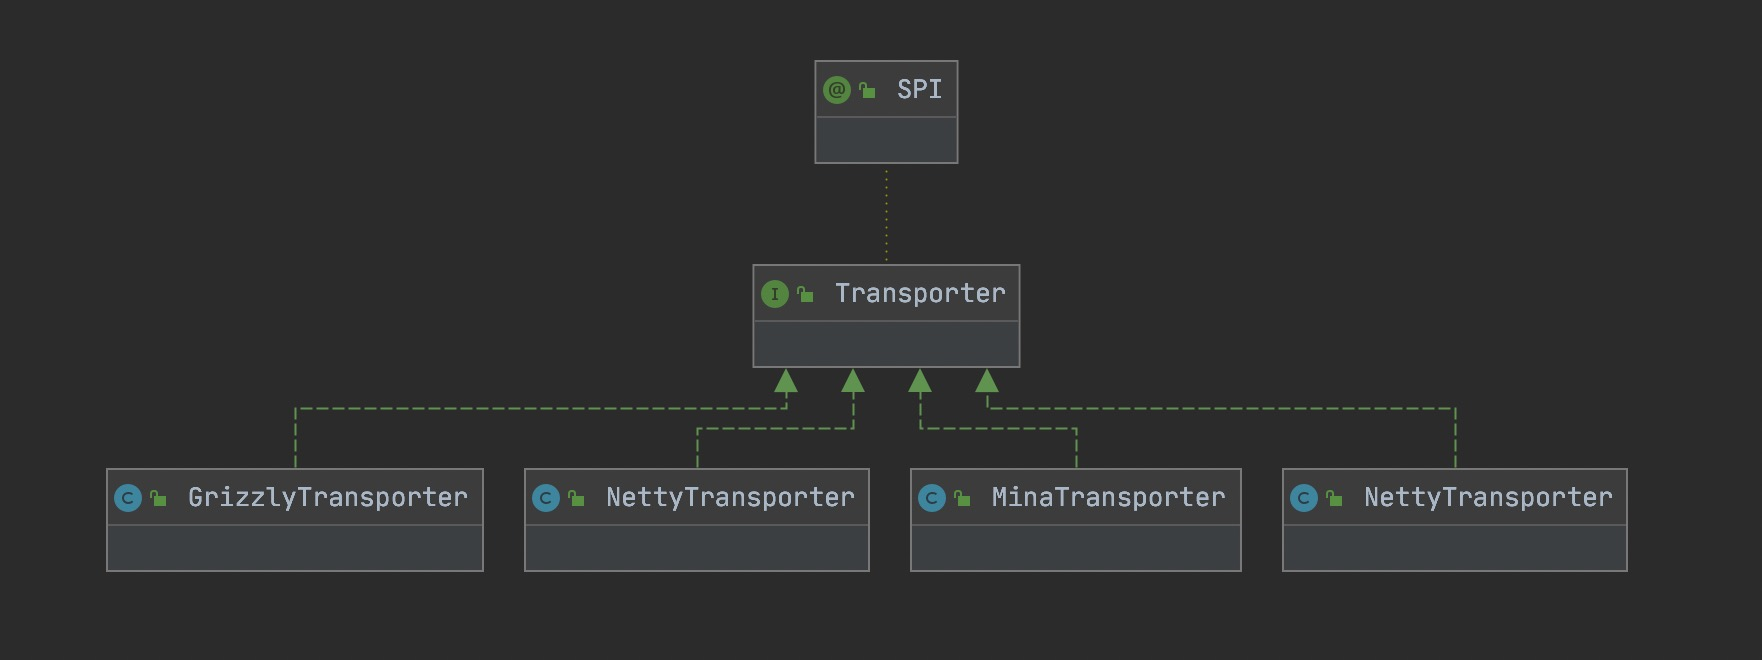Viewport: 1762px width, 660px height.
Task: Click the class C icon on MinaTransporter
Action: 931,498
